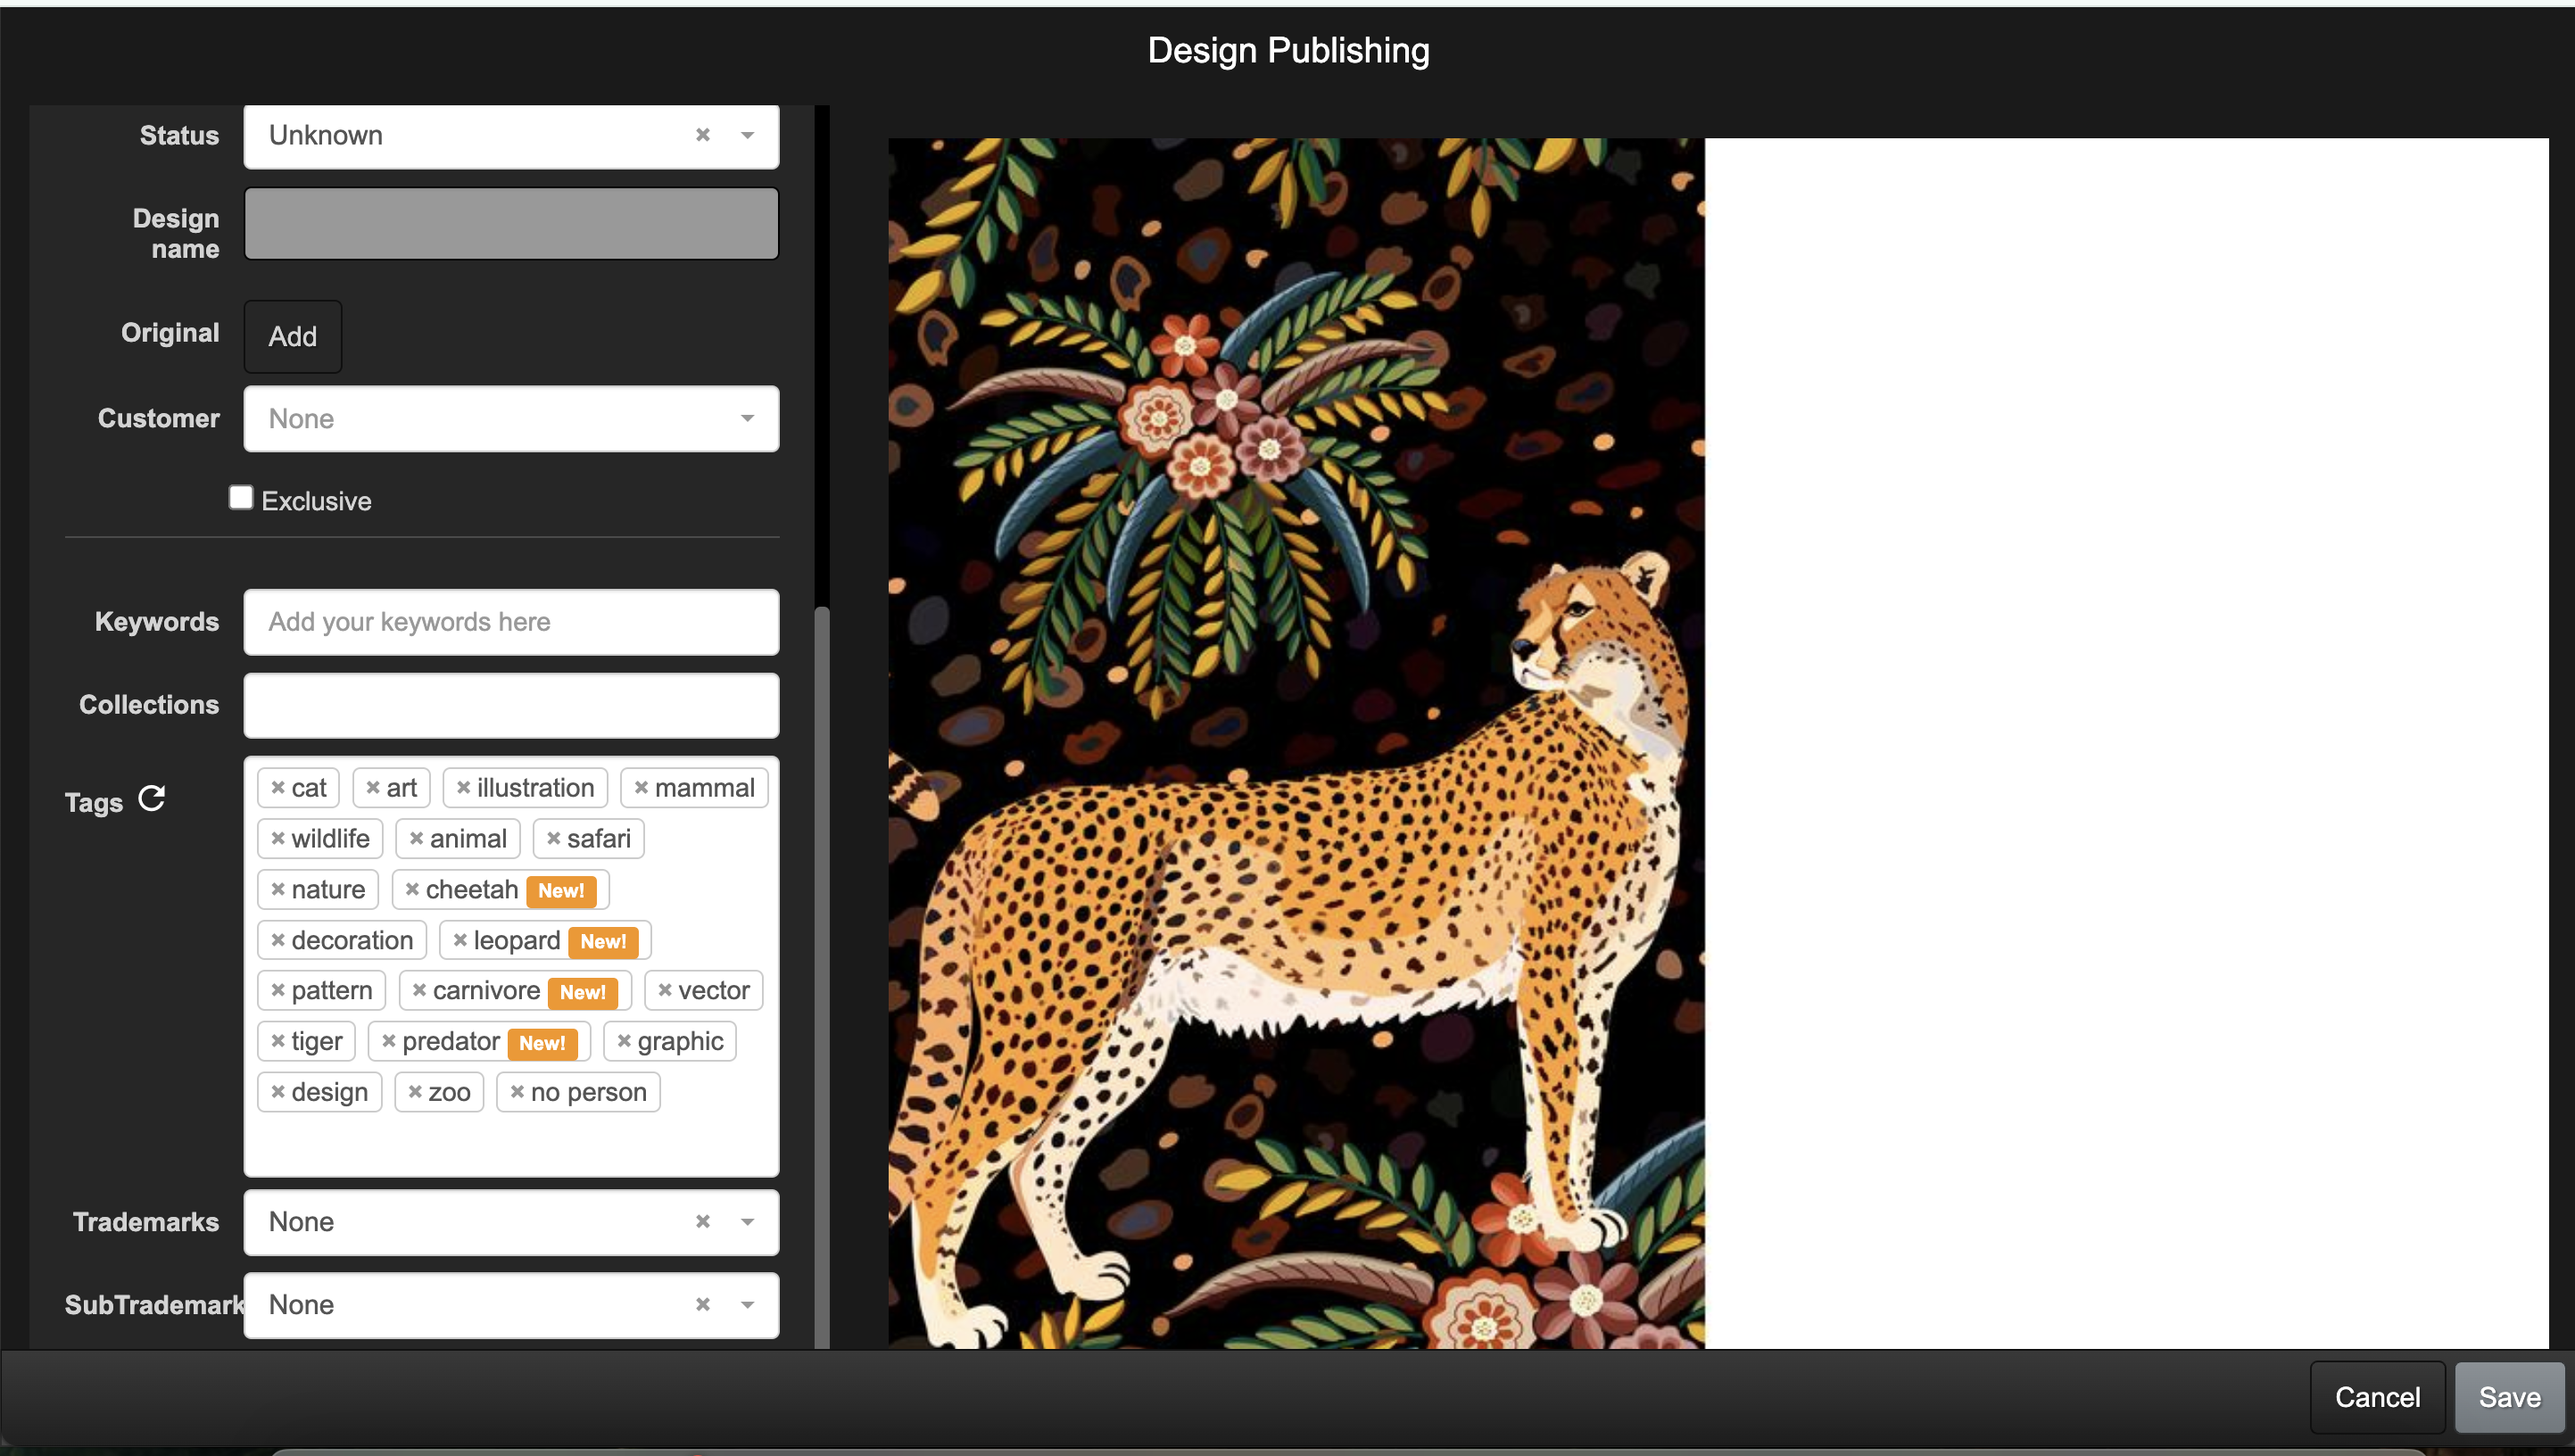Image resolution: width=2575 pixels, height=1456 pixels.
Task: Delete the 'leopard' tag
Action: [460, 940]
